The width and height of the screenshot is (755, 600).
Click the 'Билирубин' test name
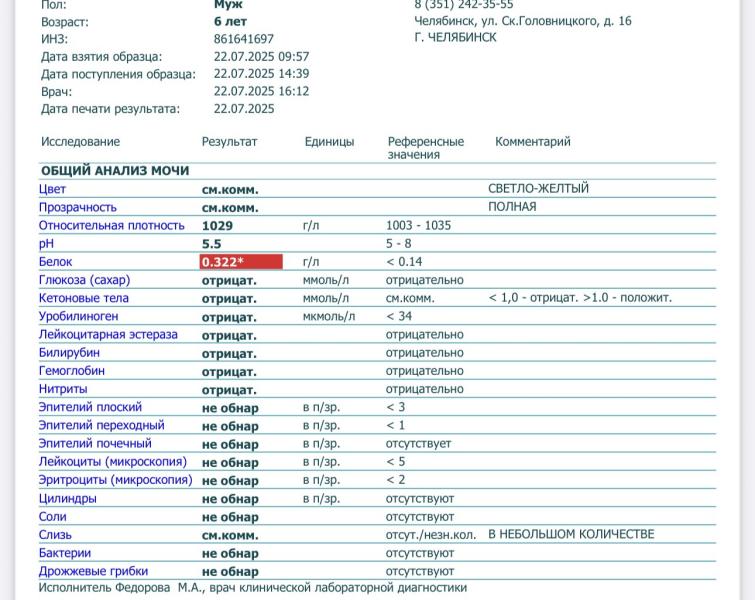pyautogui.click(x=72, y=353)
